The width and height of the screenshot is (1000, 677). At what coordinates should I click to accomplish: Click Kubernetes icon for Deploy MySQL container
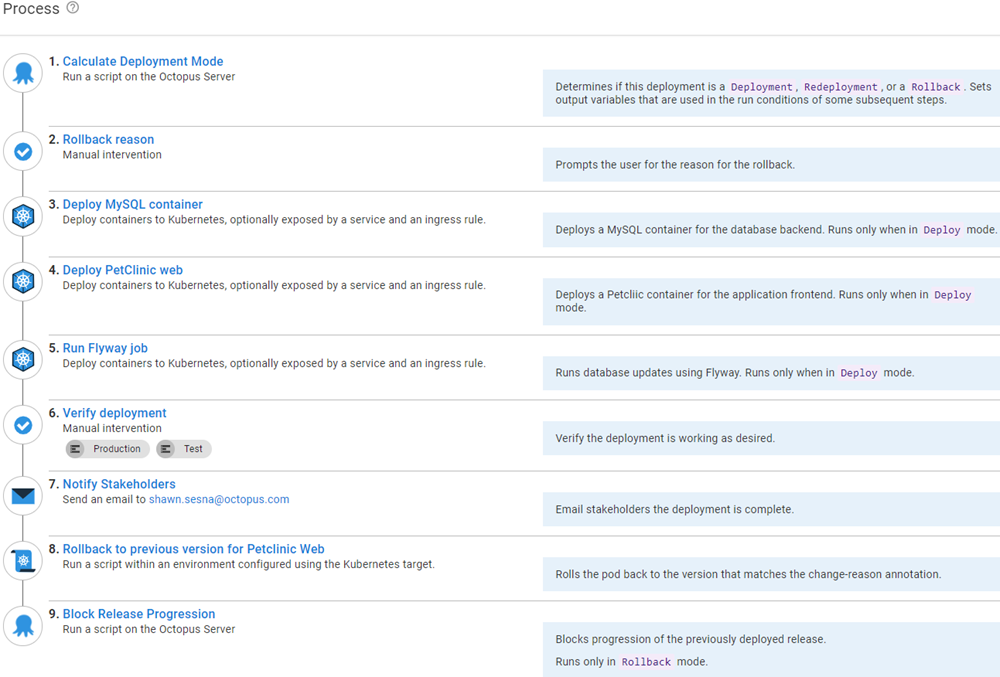click(x=23, y=216)
